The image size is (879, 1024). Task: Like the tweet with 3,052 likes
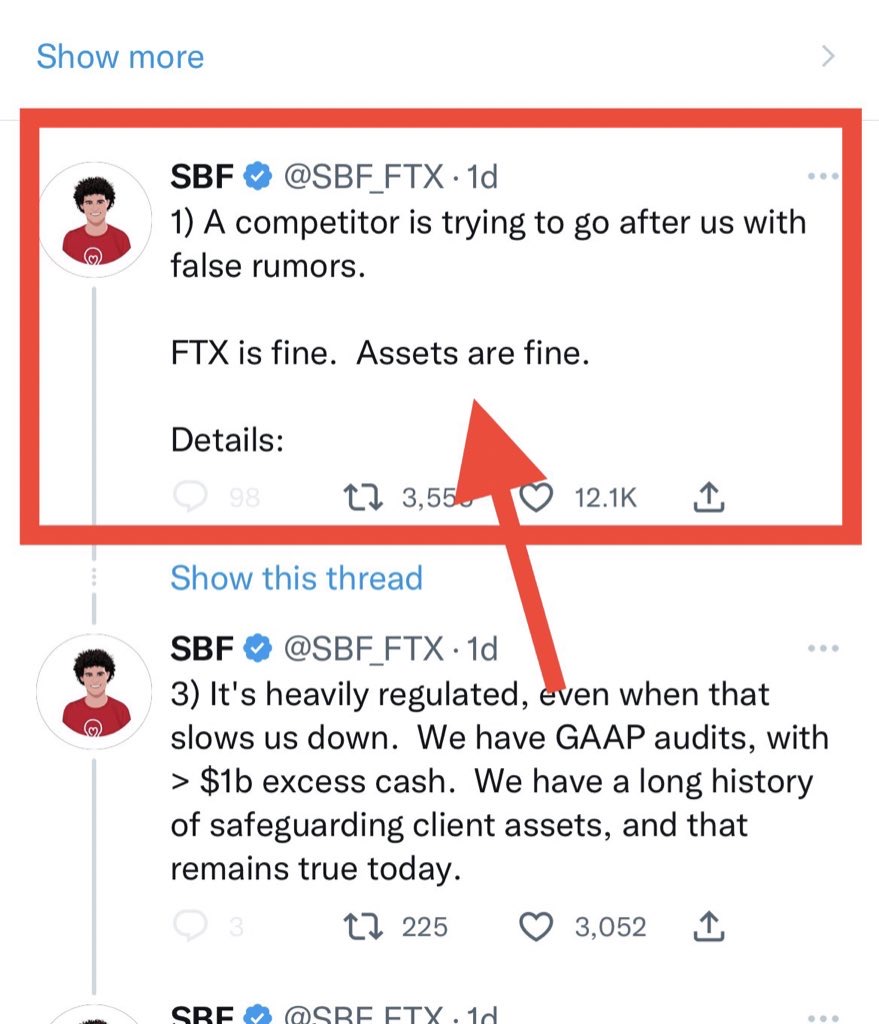[537, 927]
